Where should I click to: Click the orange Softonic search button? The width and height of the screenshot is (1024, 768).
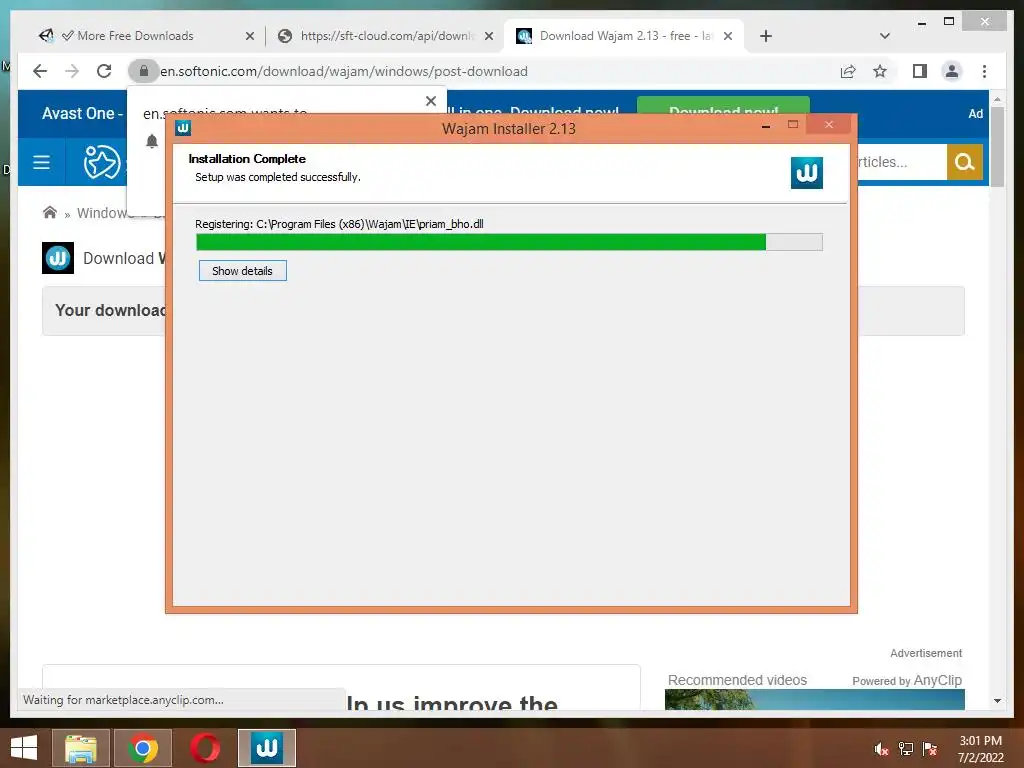tap(965, 162)
